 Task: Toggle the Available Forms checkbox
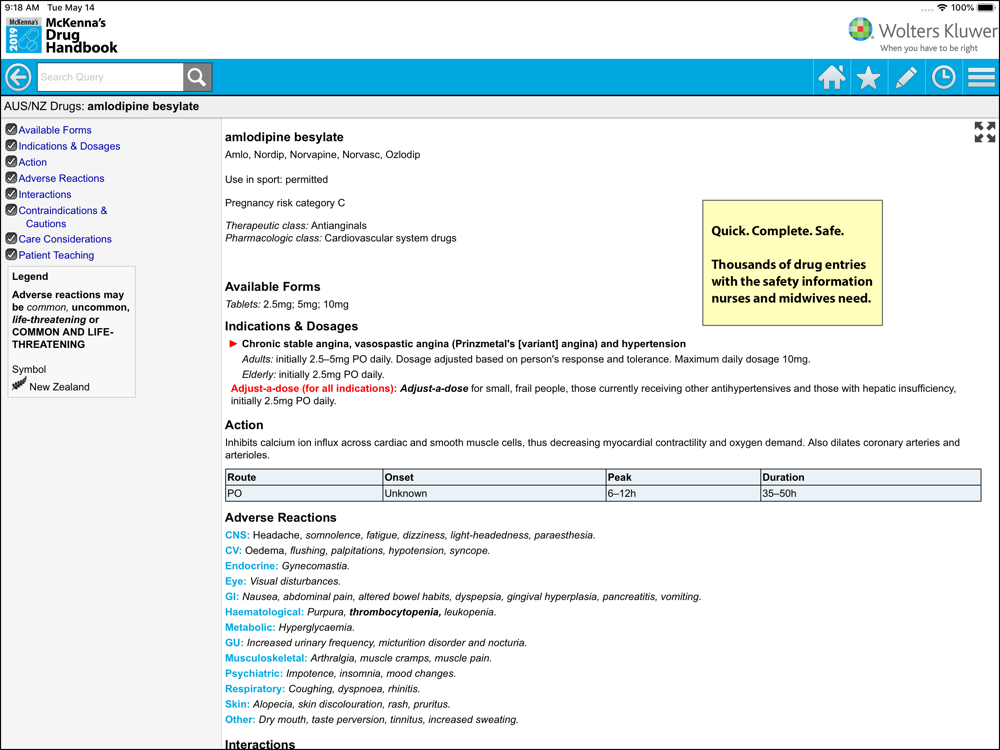(x=11, y=129)
